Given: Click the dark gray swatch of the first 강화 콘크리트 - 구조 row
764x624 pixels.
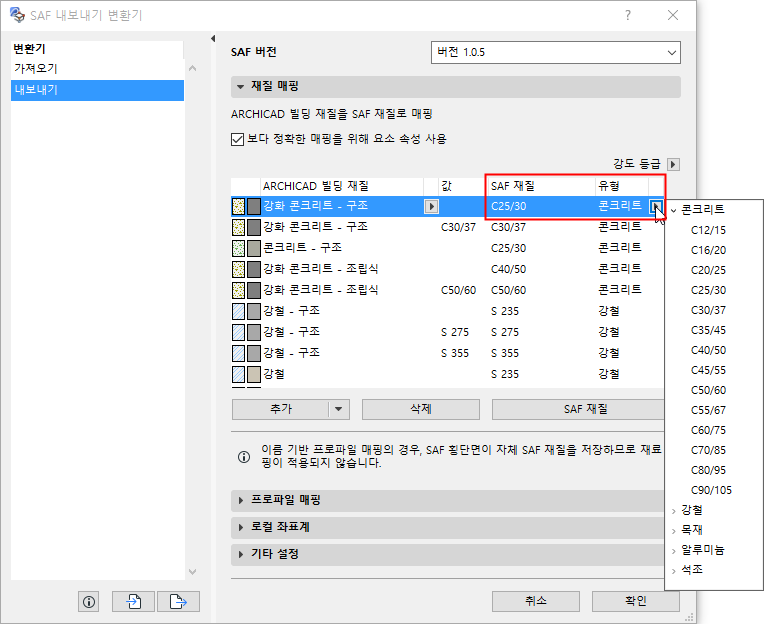Looking at the screenshot, I should [254, 207].
